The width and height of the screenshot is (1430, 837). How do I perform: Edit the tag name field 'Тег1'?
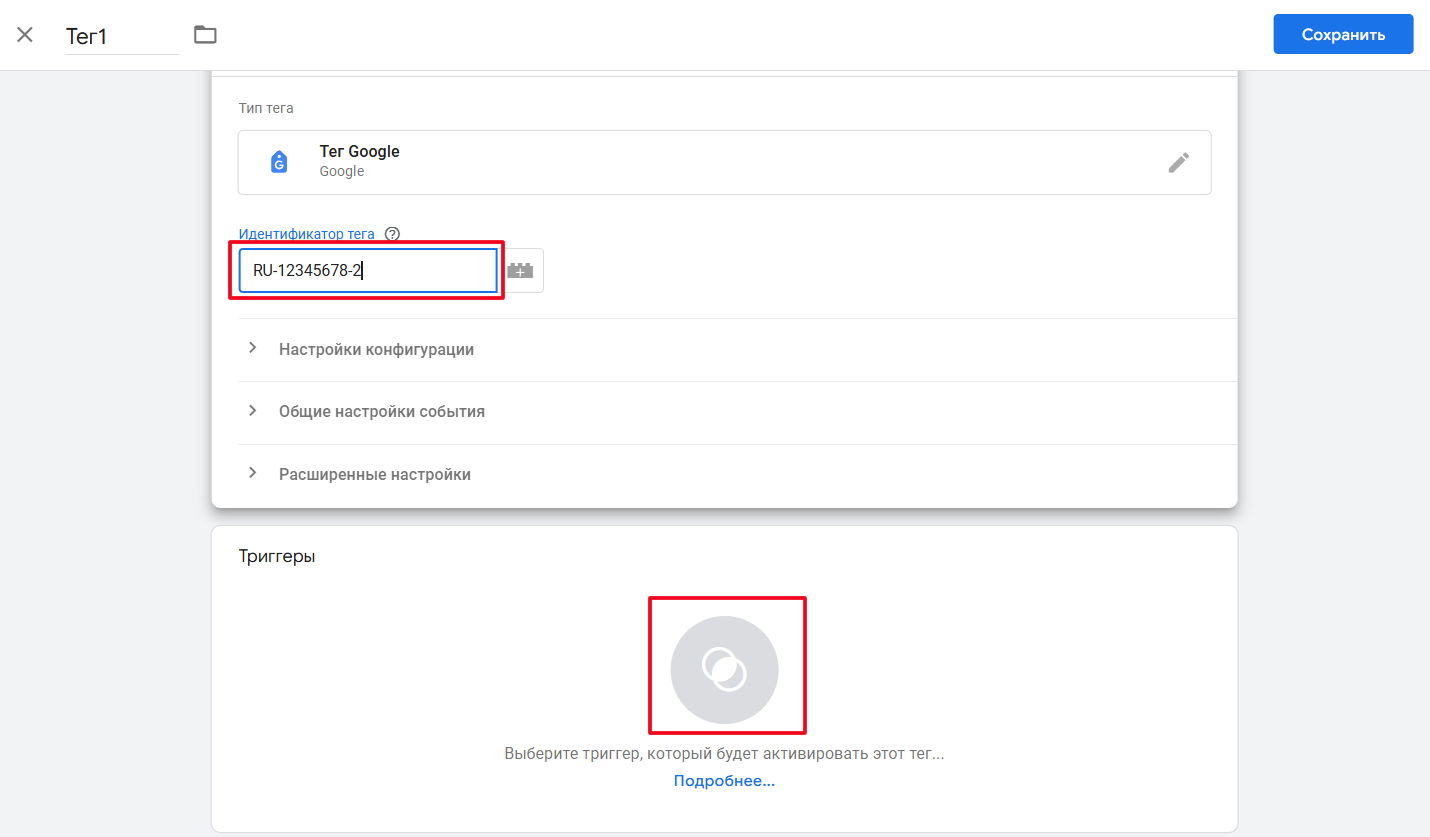pyautogui.click(x=122, y=36)
